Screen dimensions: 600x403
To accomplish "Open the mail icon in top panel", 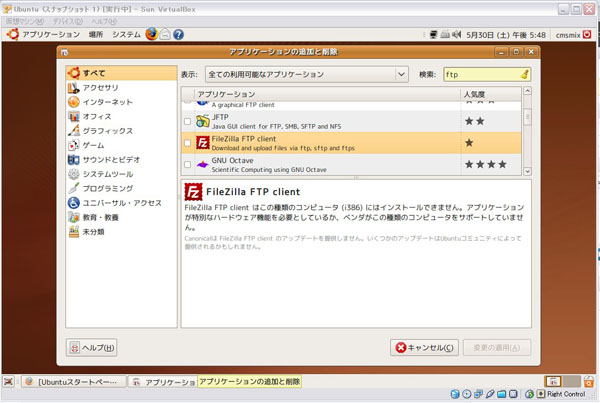I will pos(165,34).
